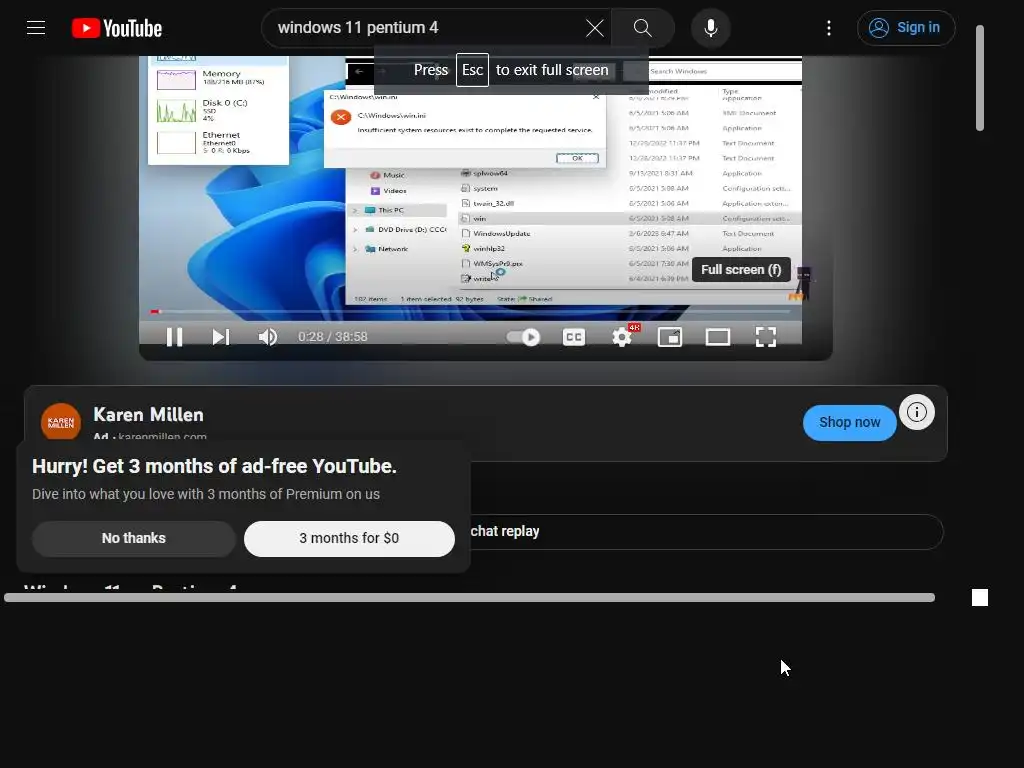Image resolution: width=1024 pixels, height=768 pixels.
Task: Enter full screen mode
Action: click(765, 337)
